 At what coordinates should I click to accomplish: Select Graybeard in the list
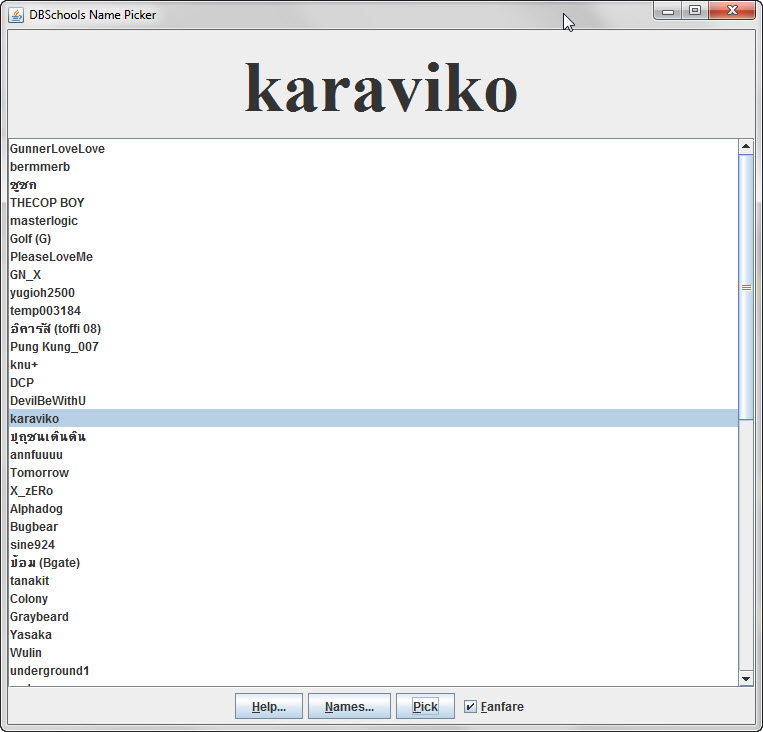tap(373, 617)
